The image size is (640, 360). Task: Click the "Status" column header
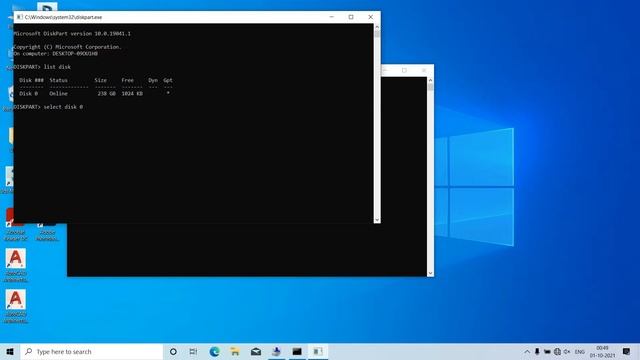58,80
